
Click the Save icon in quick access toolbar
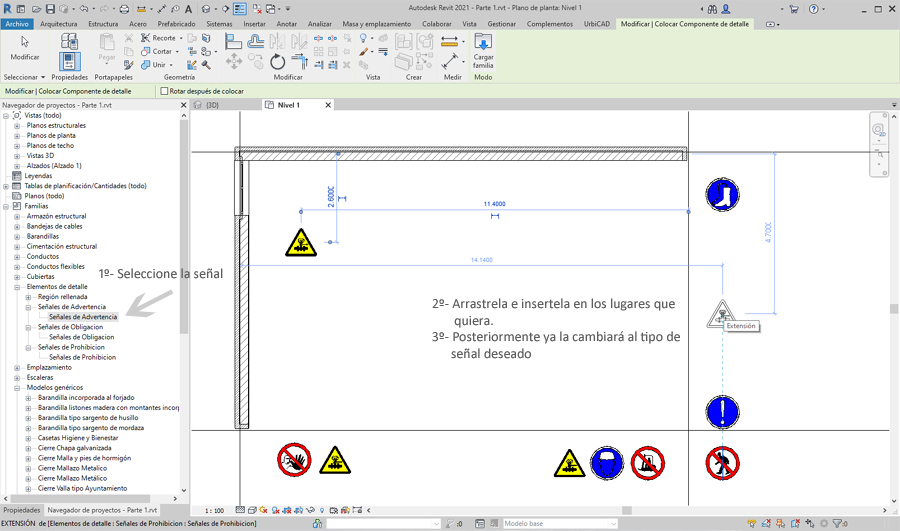click(50, 9)
